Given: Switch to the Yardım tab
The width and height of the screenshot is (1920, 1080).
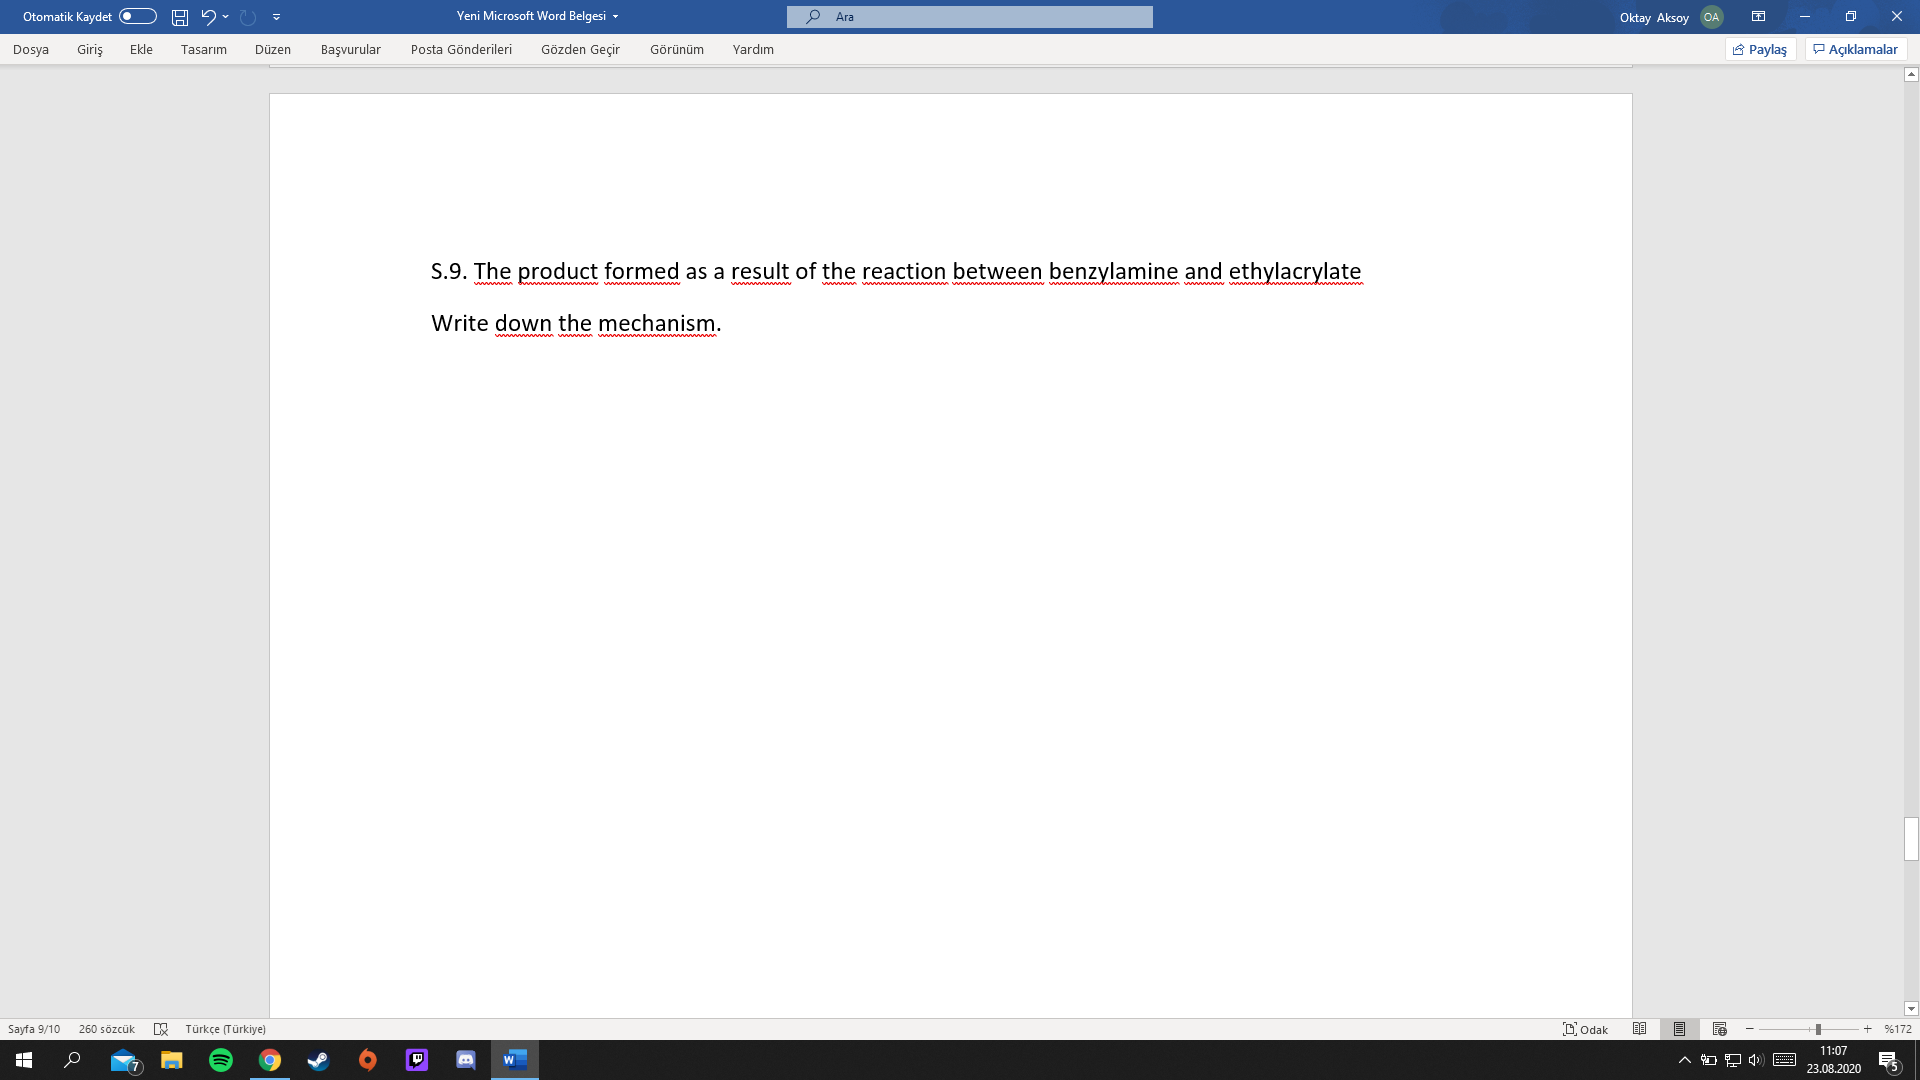Looking at the screenshot, I should click(753, 49).
